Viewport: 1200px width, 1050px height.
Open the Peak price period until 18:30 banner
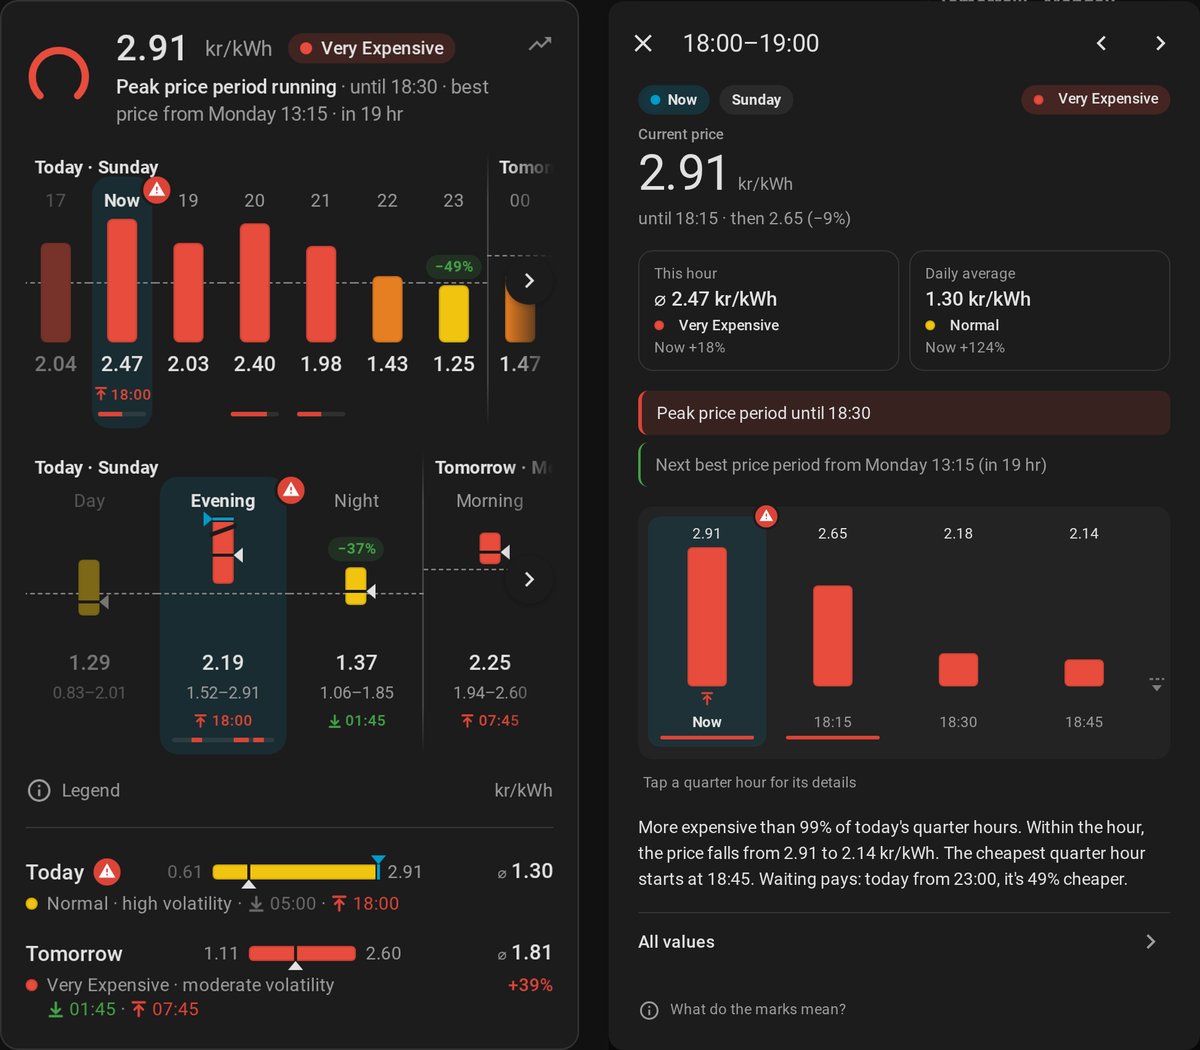pos(904,413)
